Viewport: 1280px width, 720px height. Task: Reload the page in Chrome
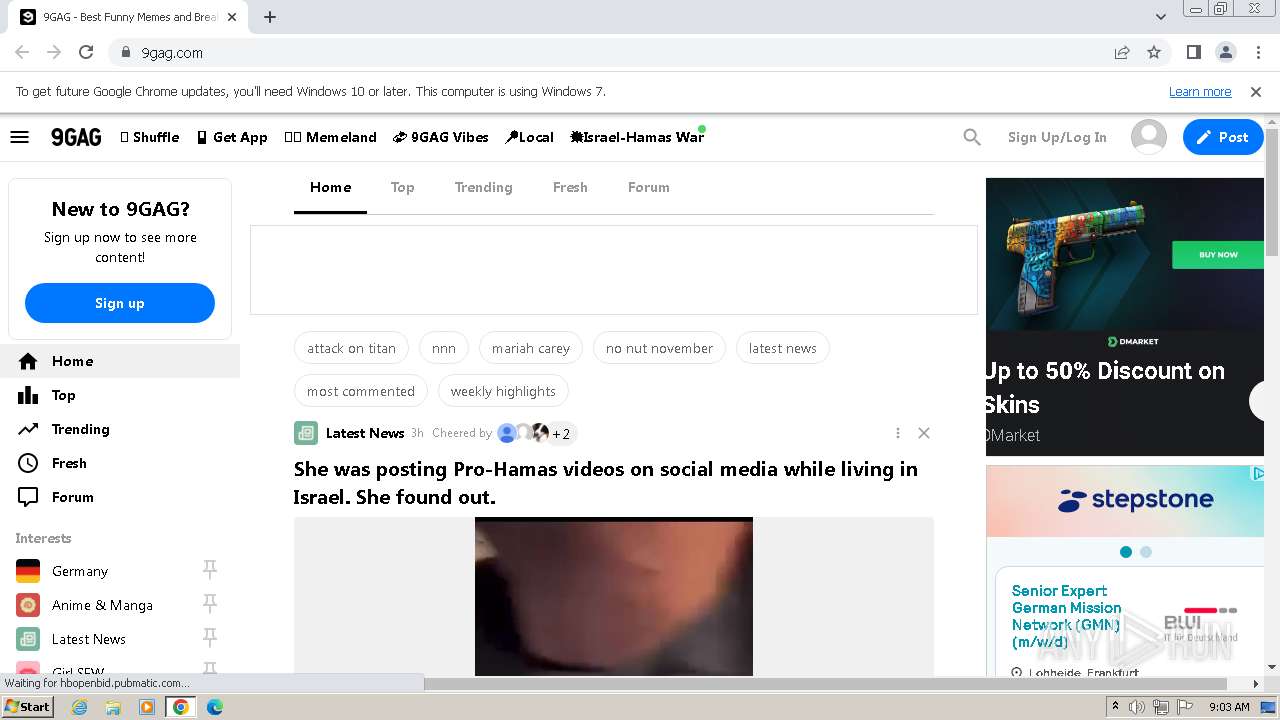86,52
